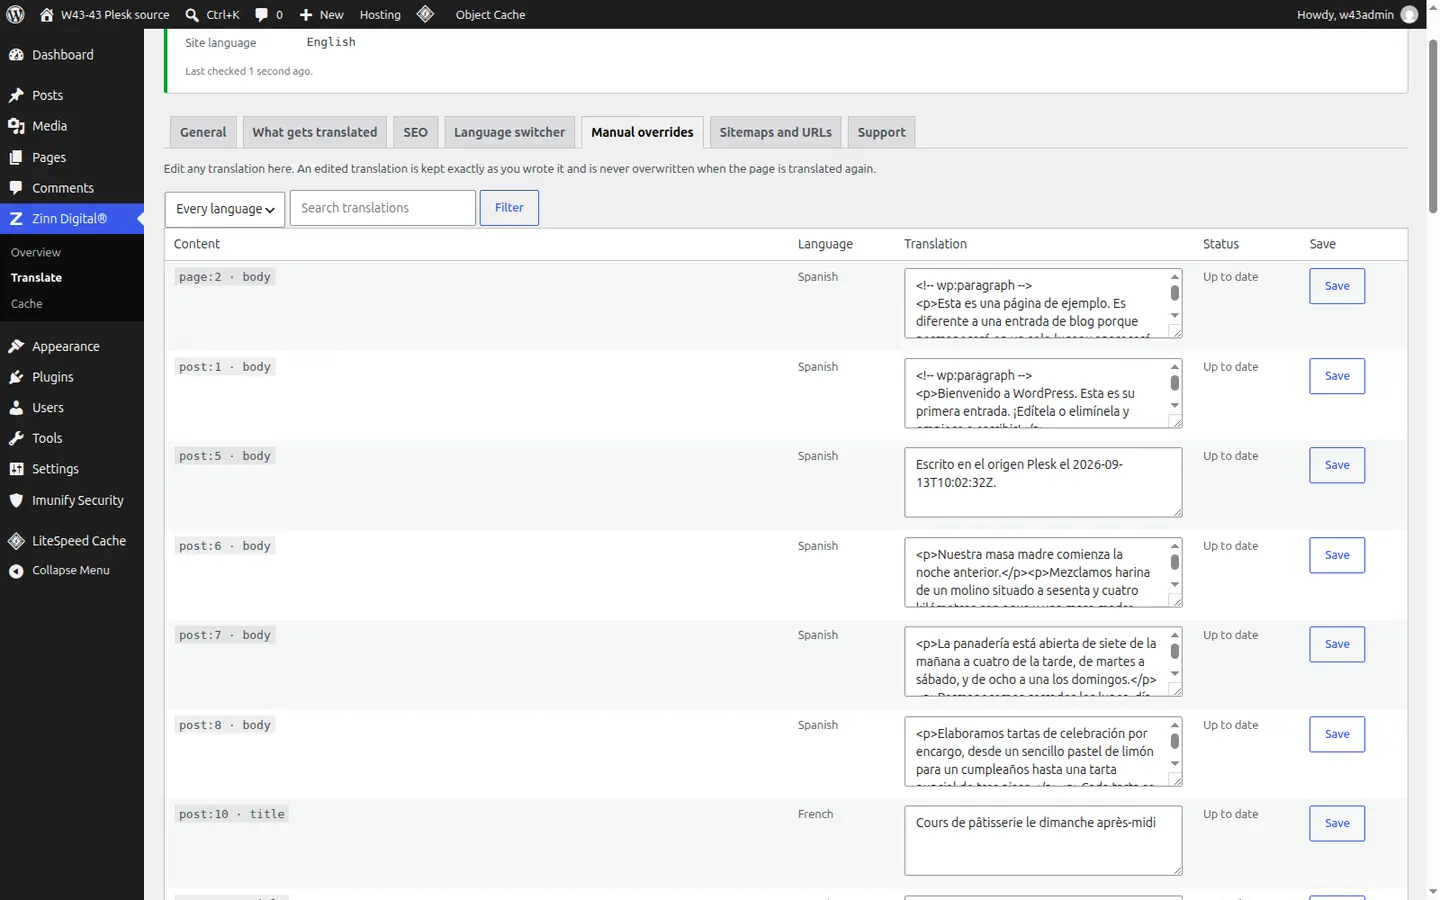Image resolution: width=1440 pixels, height=900 pixels.
Task: Click the Posts pushpin icon
Action: coord(16,95)
